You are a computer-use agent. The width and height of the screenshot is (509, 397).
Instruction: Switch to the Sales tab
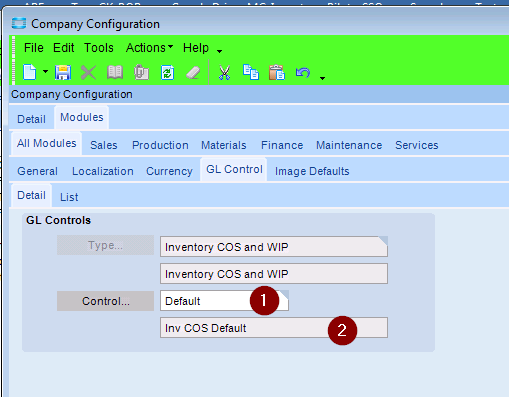pos(104,145)
